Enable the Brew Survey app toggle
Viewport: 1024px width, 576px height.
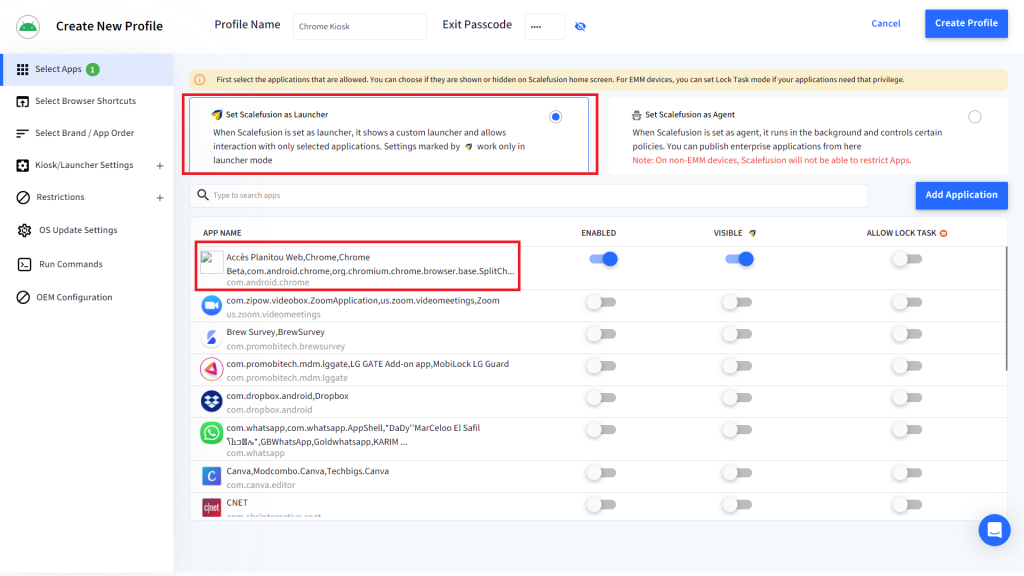coord(601,334)
